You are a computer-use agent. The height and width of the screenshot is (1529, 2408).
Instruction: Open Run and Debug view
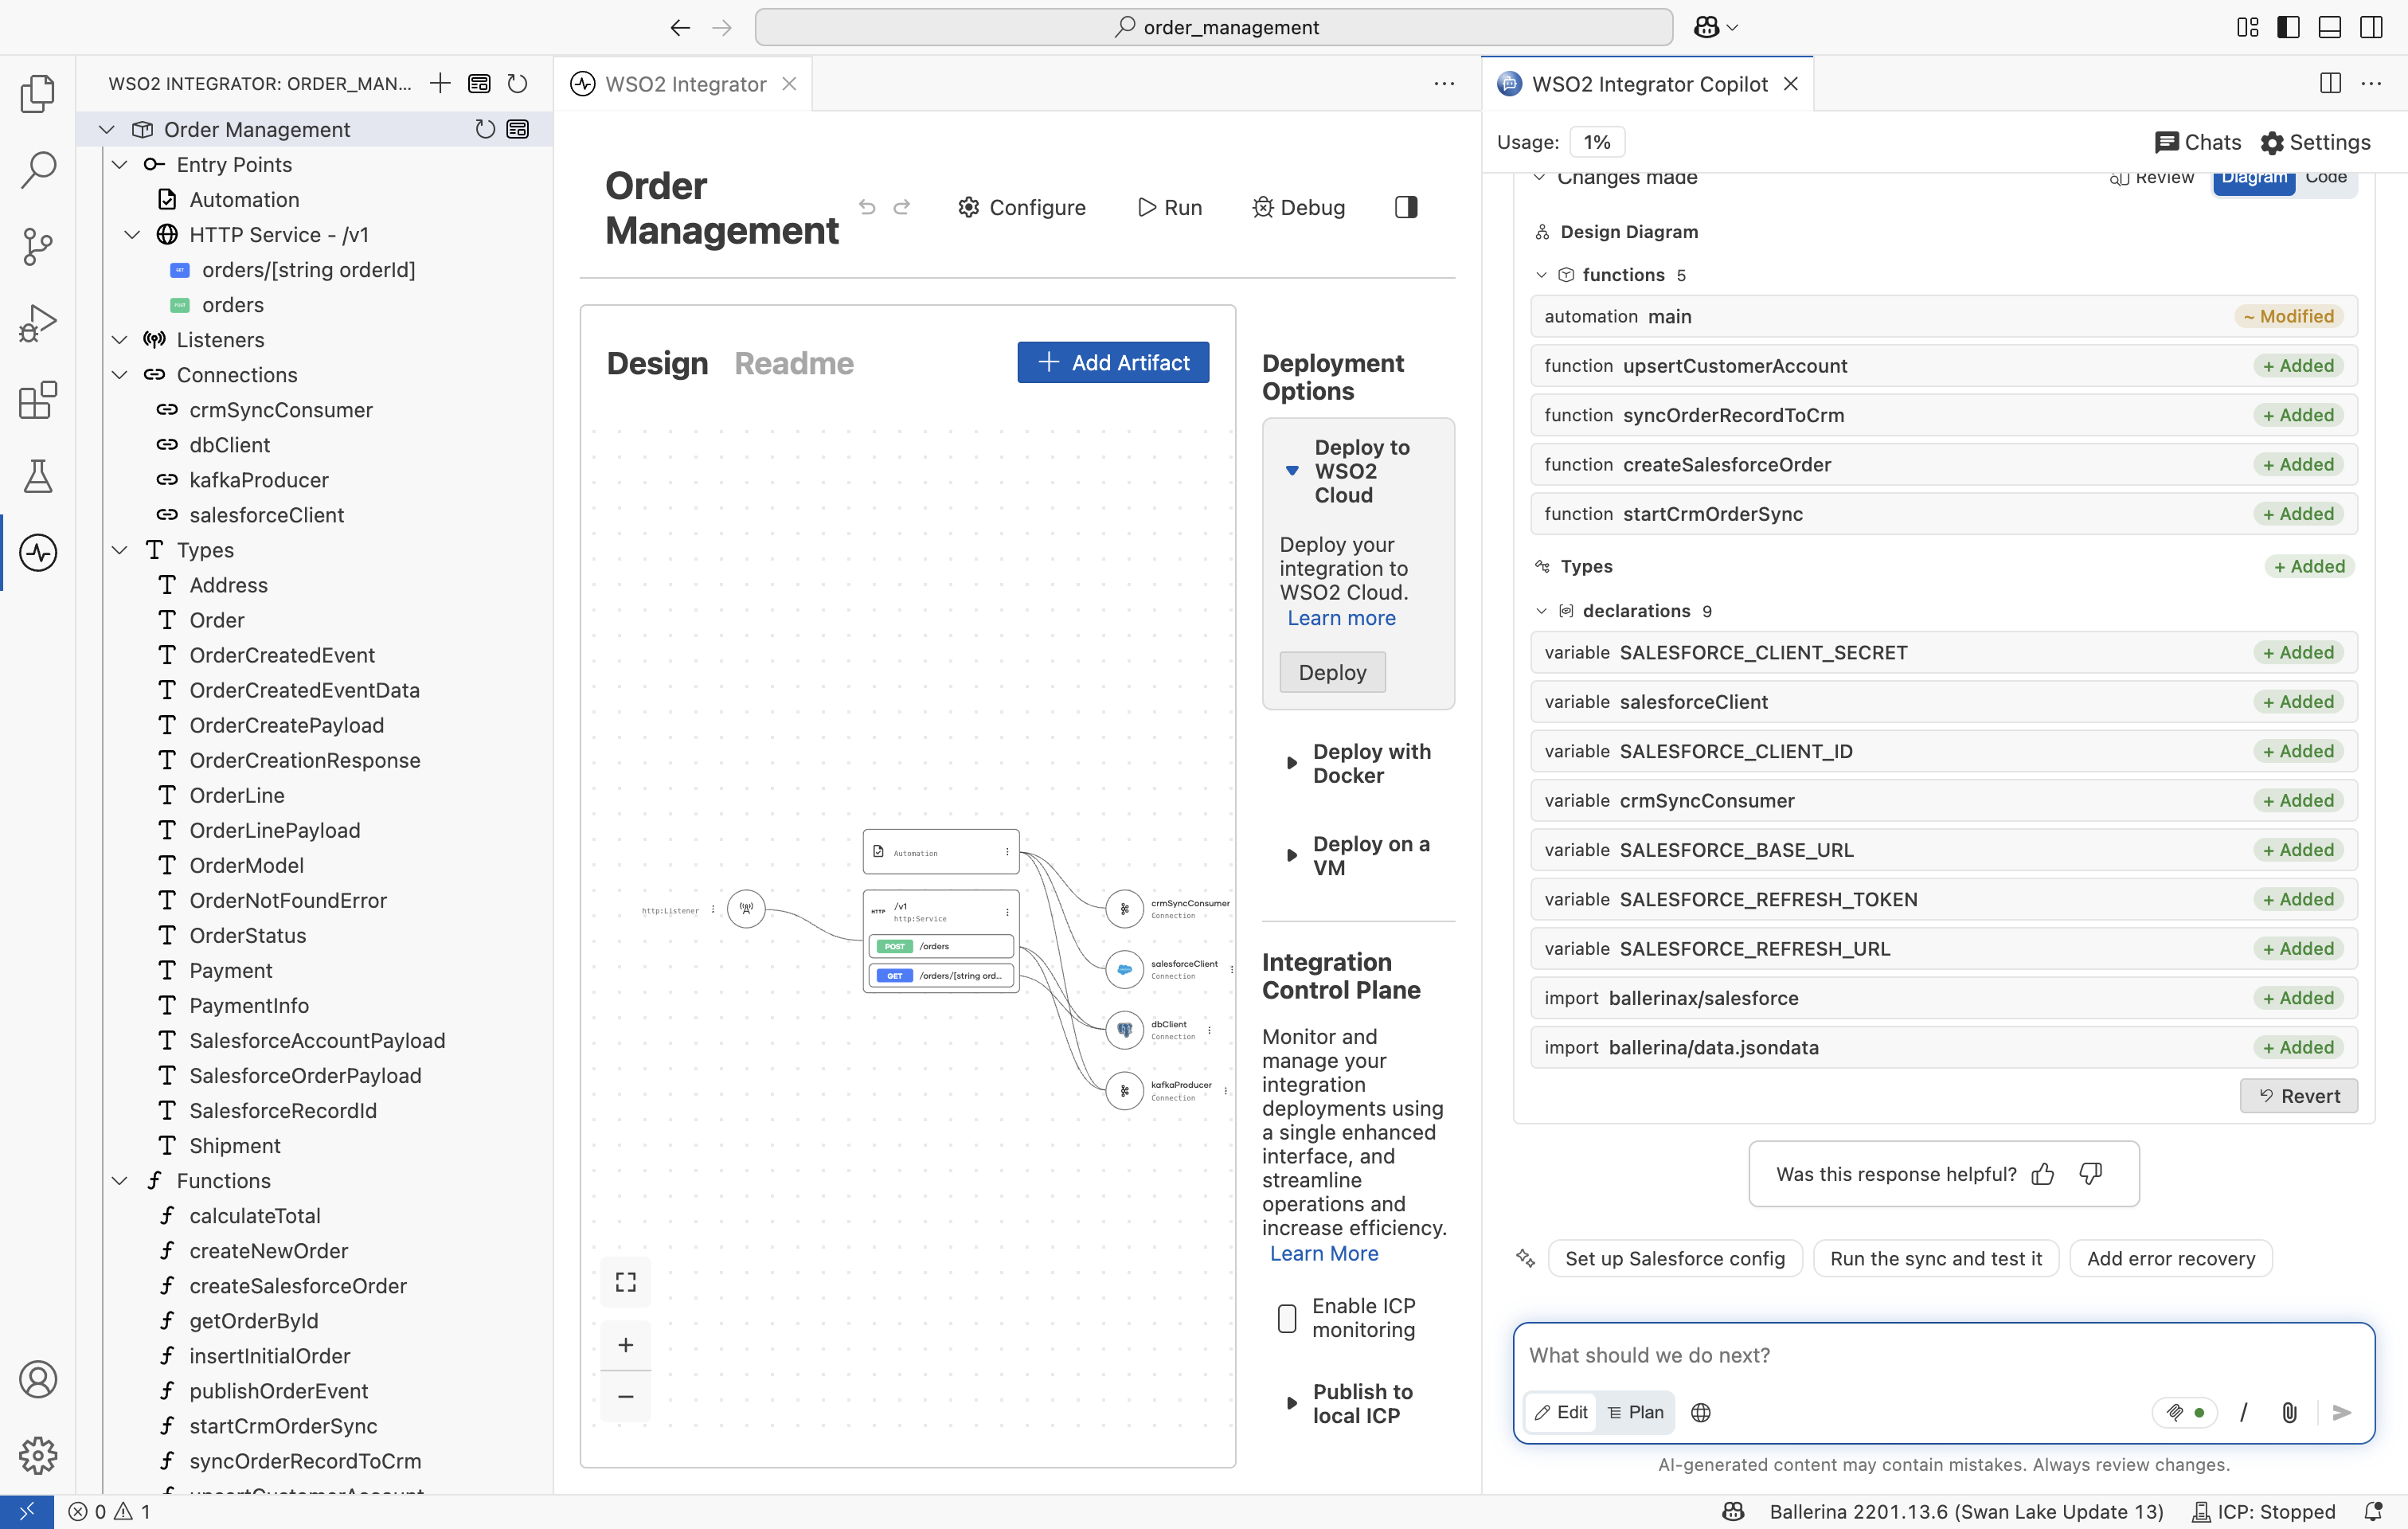point(37,323)
